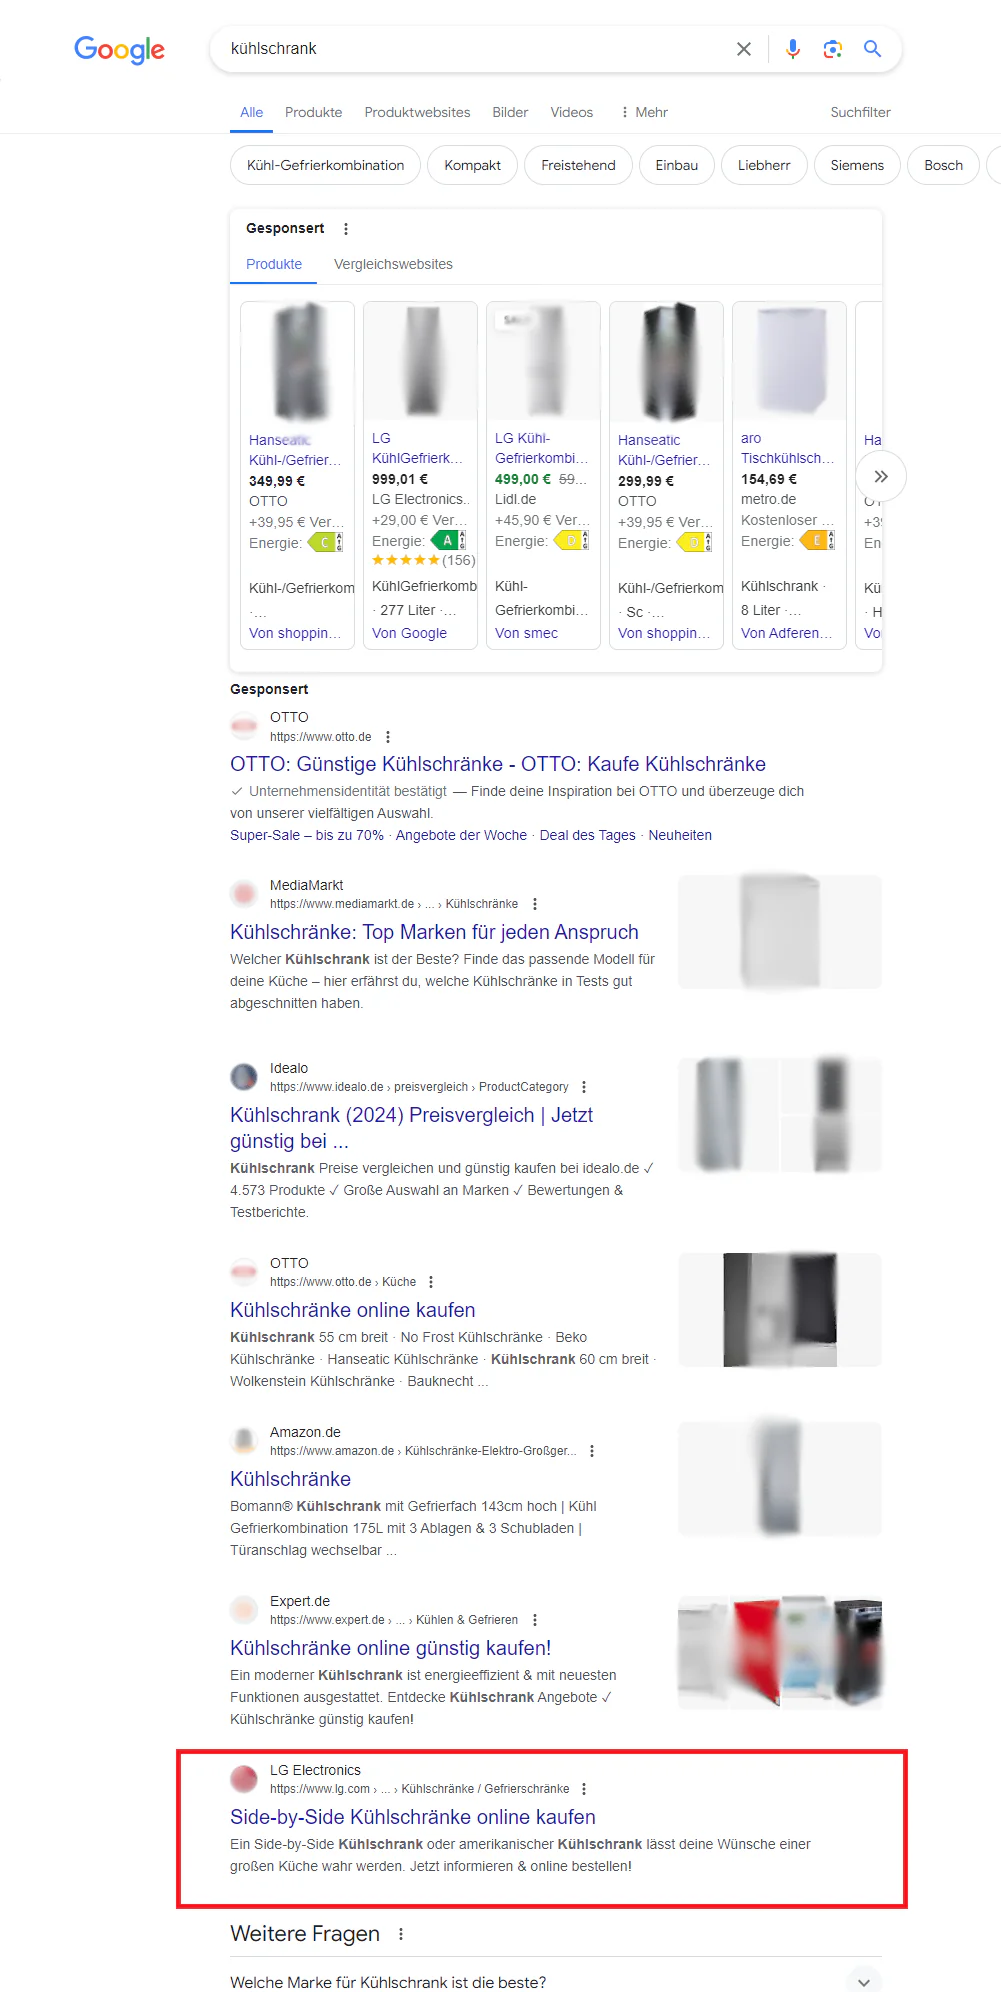Open three-dot menu for Amazon.de result
Viewport: 1001px width, 1992px height.
coord(592,1451)
